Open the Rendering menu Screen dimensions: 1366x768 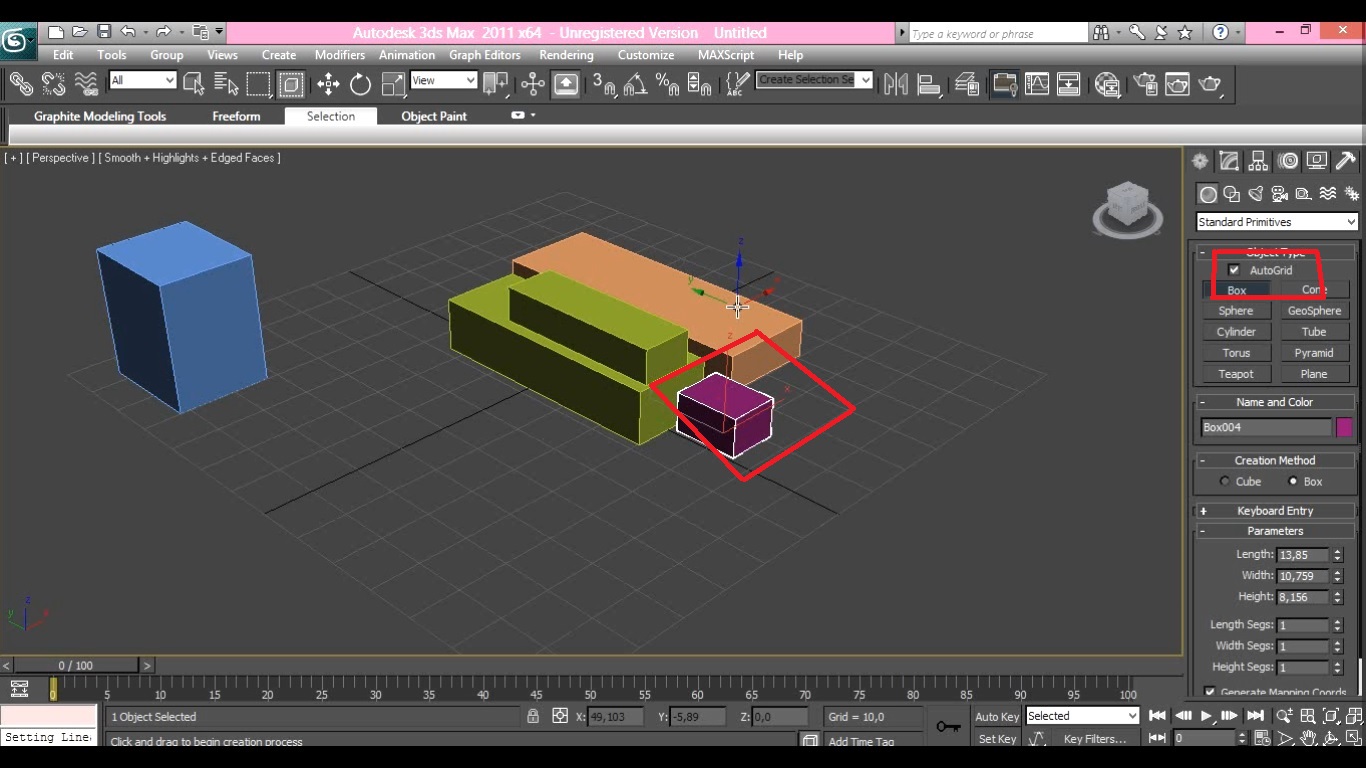pos(567,55)
